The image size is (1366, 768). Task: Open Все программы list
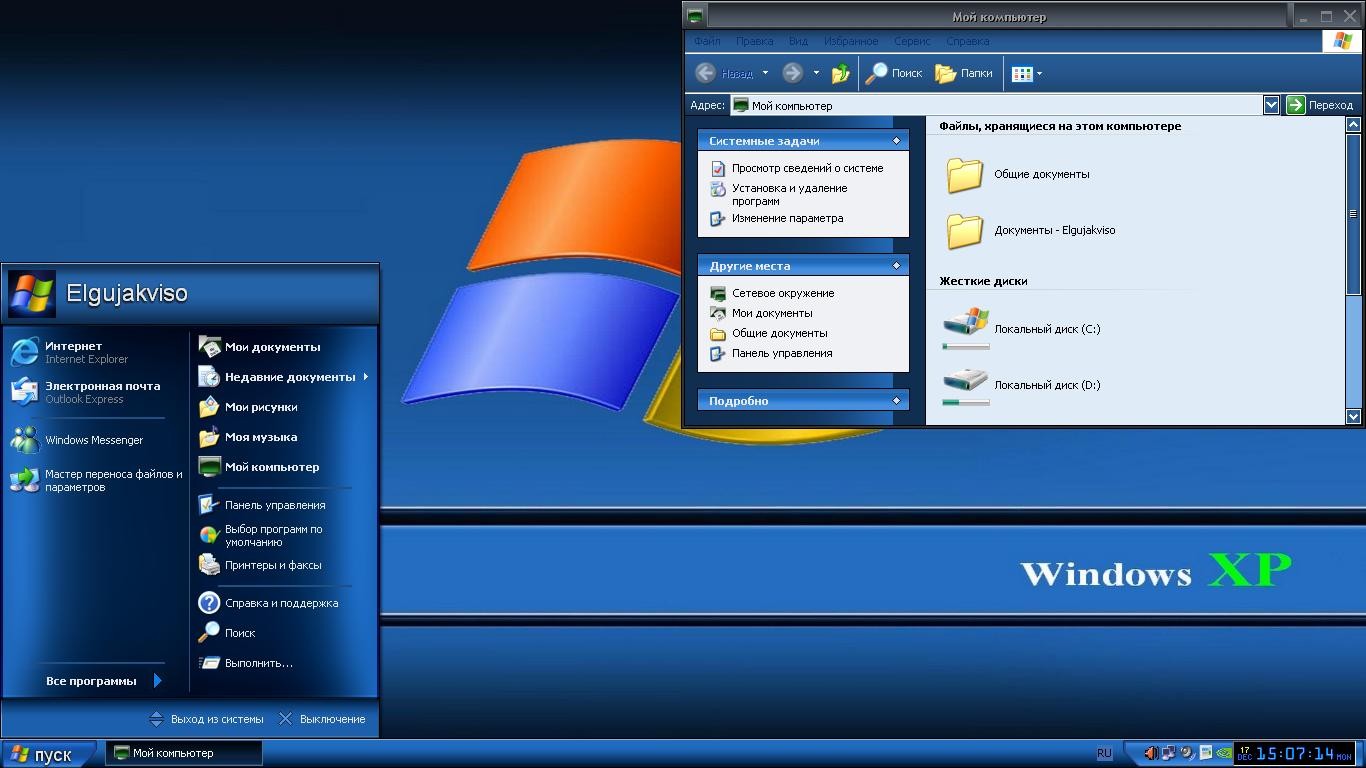click(x=103, y=681)
